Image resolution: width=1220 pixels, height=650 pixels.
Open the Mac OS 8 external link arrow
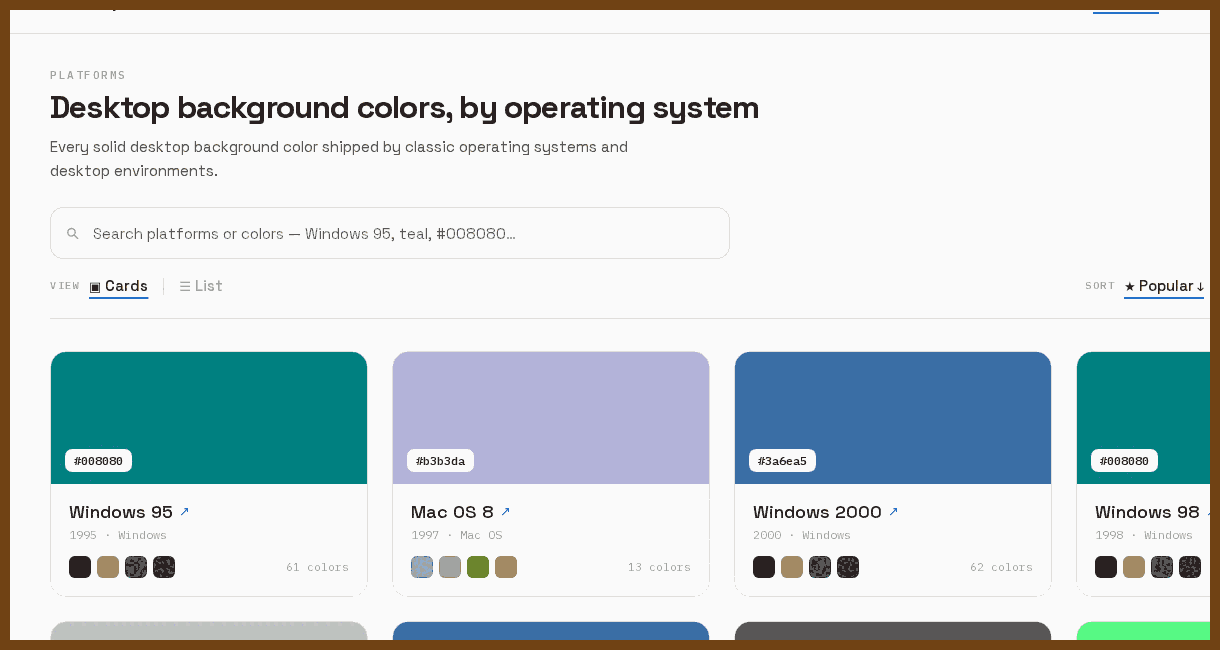505,512
